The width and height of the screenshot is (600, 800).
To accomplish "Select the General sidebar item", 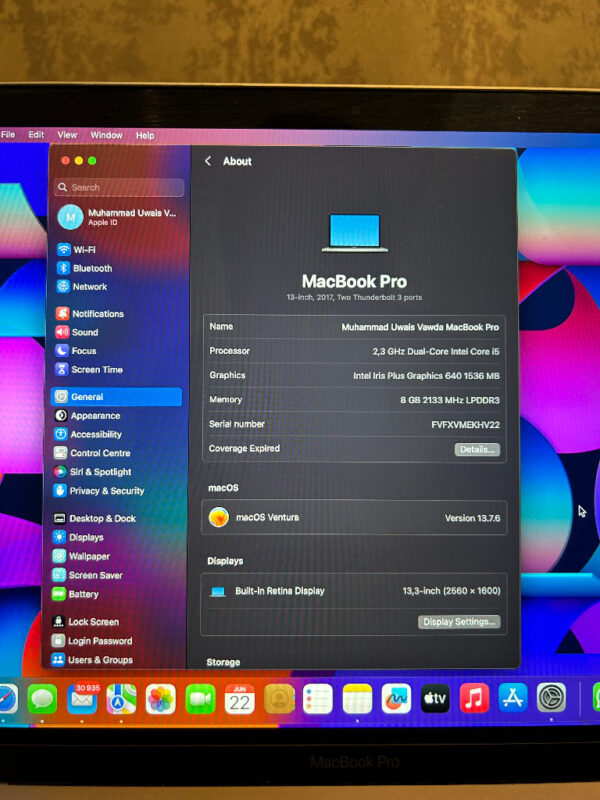I will (116, 397).
